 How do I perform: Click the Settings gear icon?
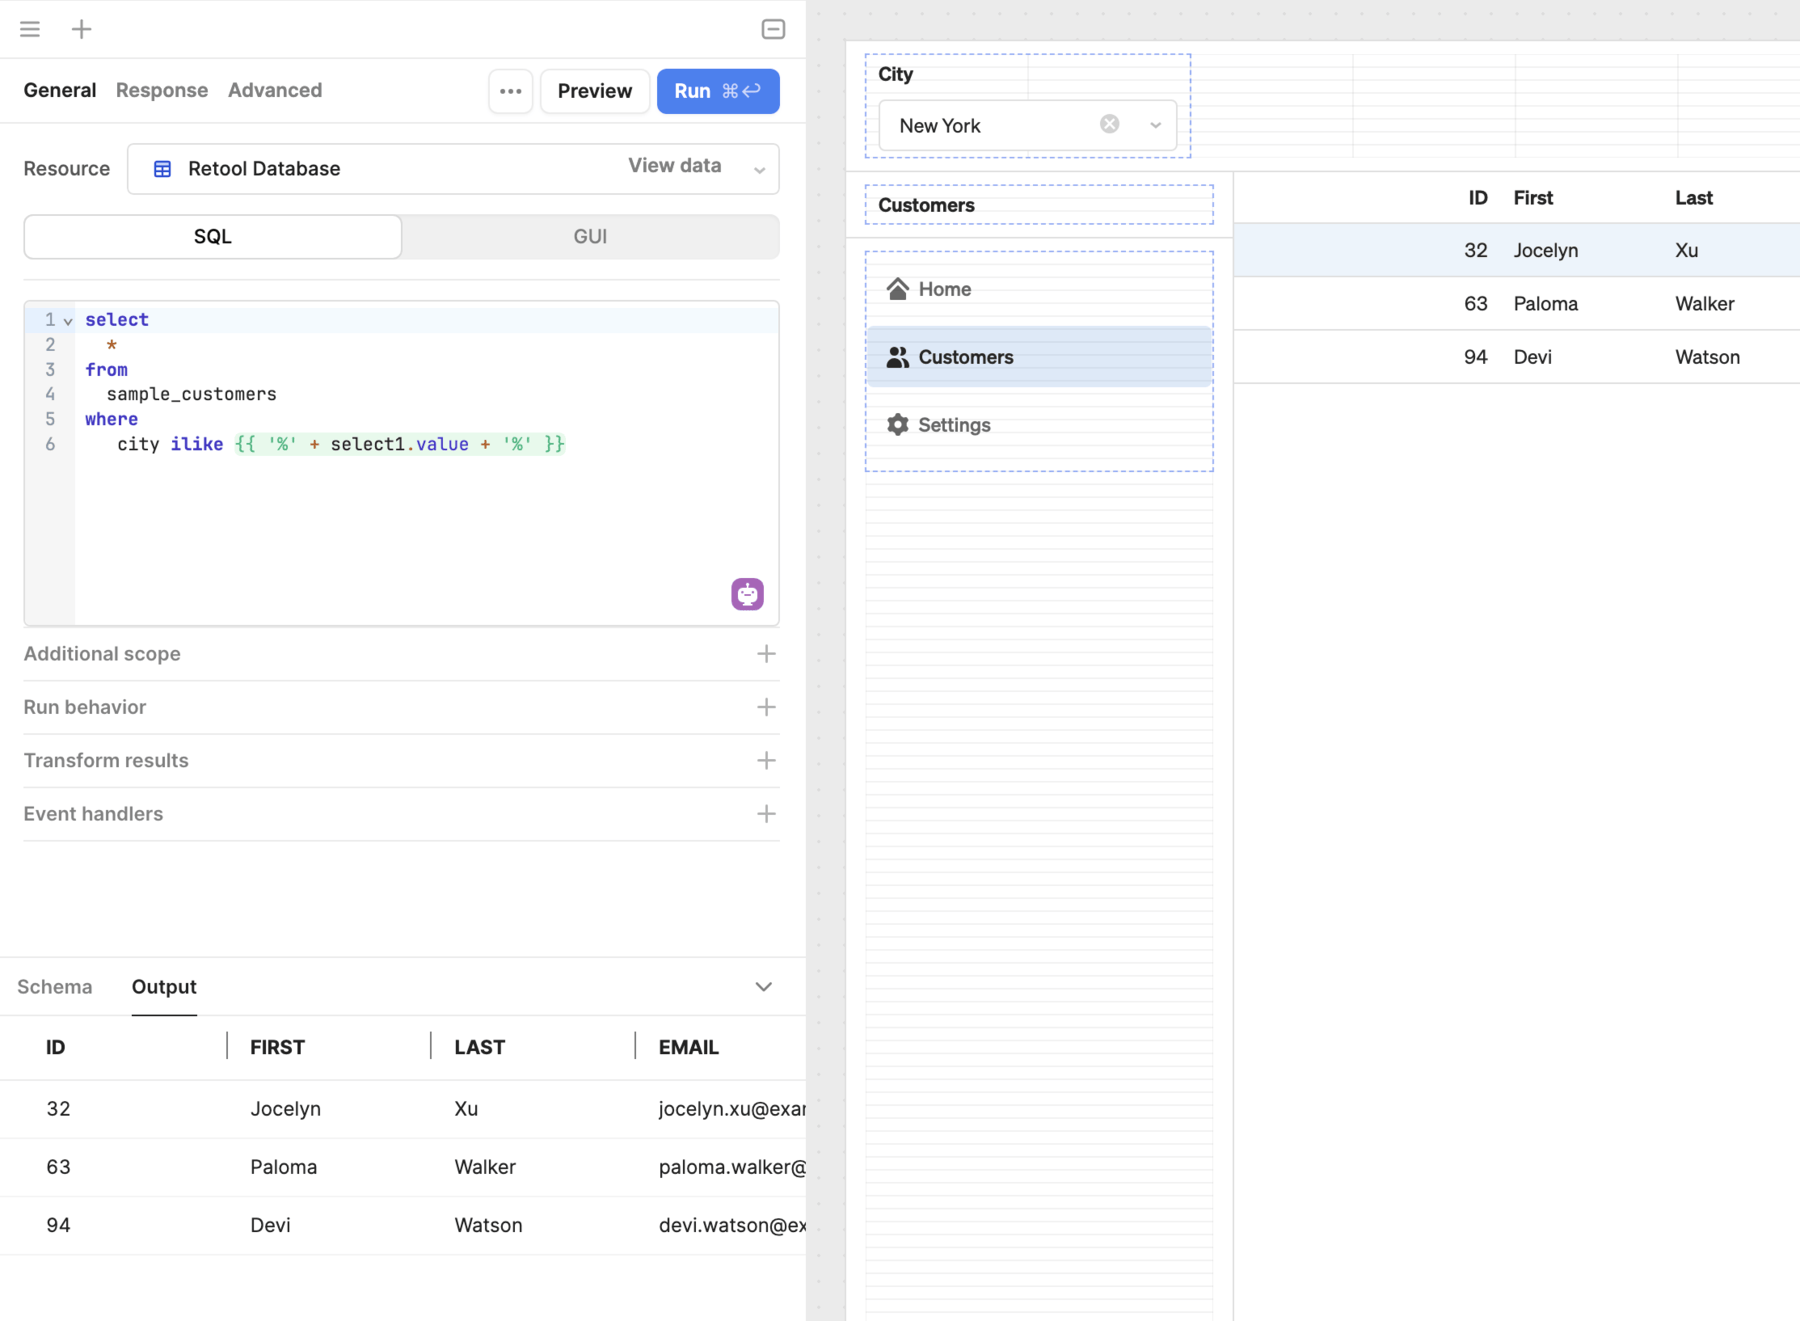897,425
